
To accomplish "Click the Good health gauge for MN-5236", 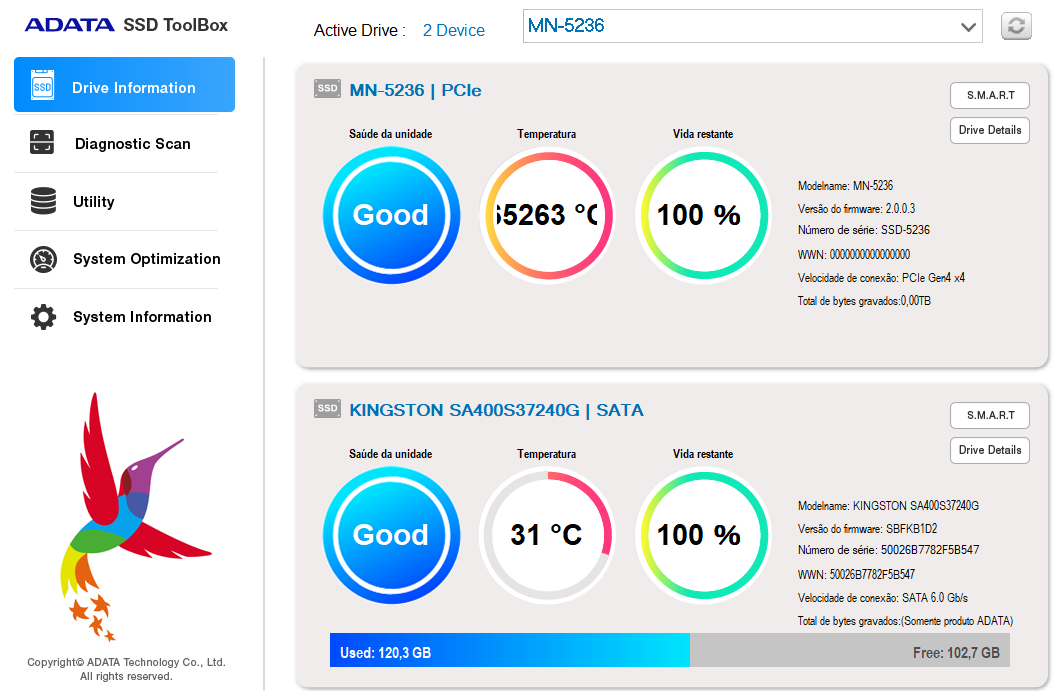I will click(x=391, y=215).
